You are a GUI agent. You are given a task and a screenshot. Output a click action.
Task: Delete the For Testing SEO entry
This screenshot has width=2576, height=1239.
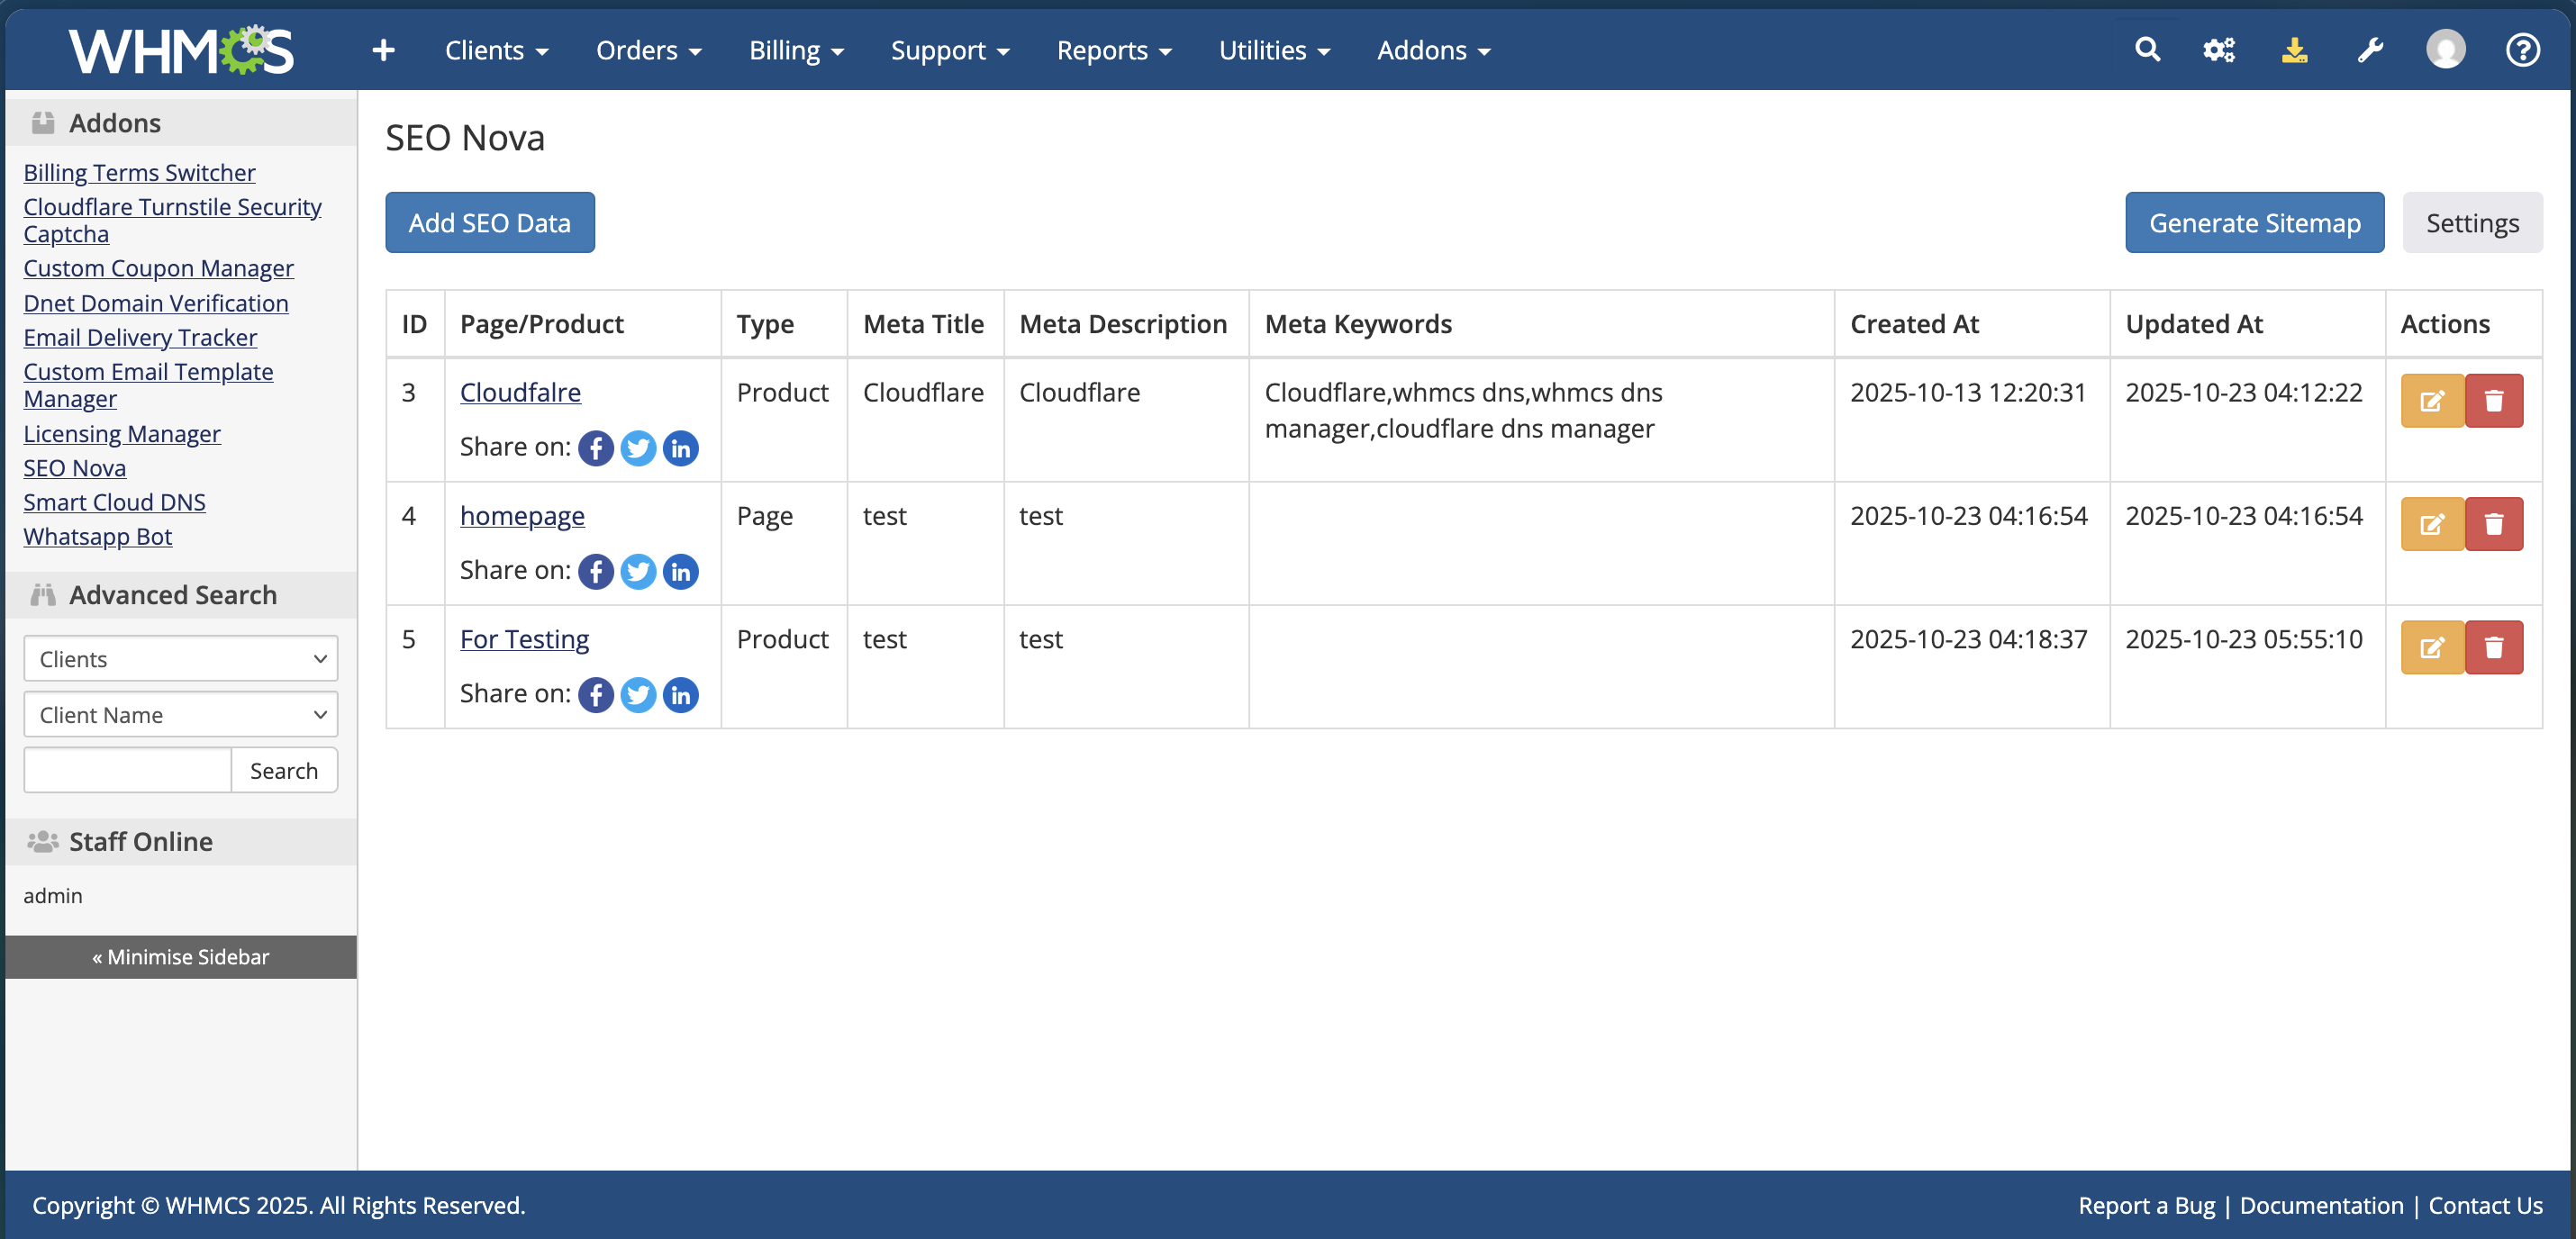click(x=2493, y=647)
